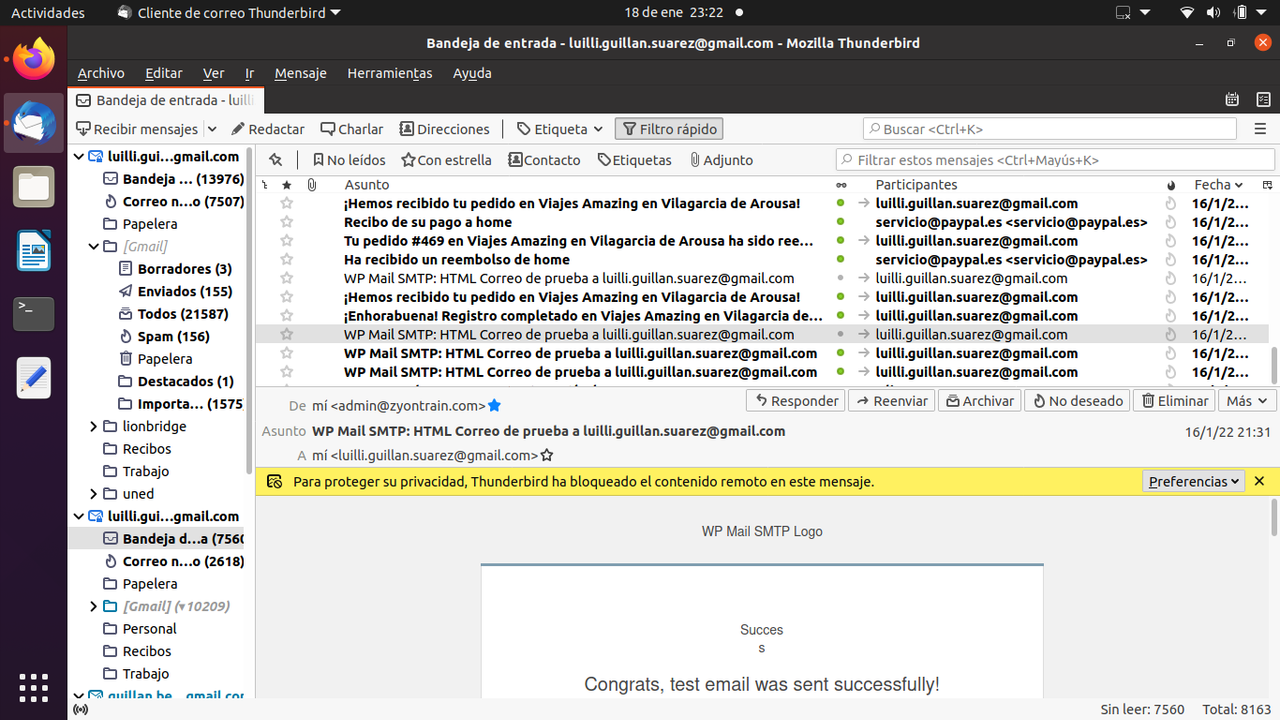The image size is (1280, 720).
Task: Sort by the attachment paperclip column
Action: 311,185
